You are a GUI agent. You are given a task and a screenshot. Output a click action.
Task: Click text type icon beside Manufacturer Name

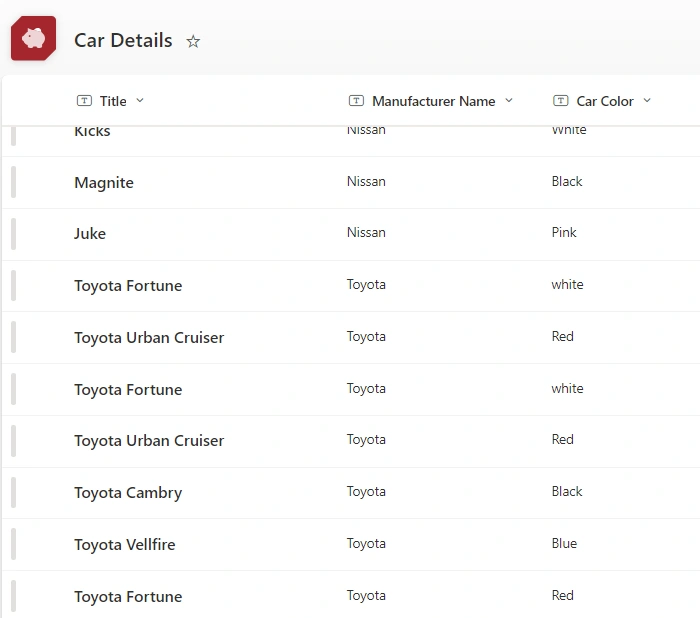(x=356, y=100)
